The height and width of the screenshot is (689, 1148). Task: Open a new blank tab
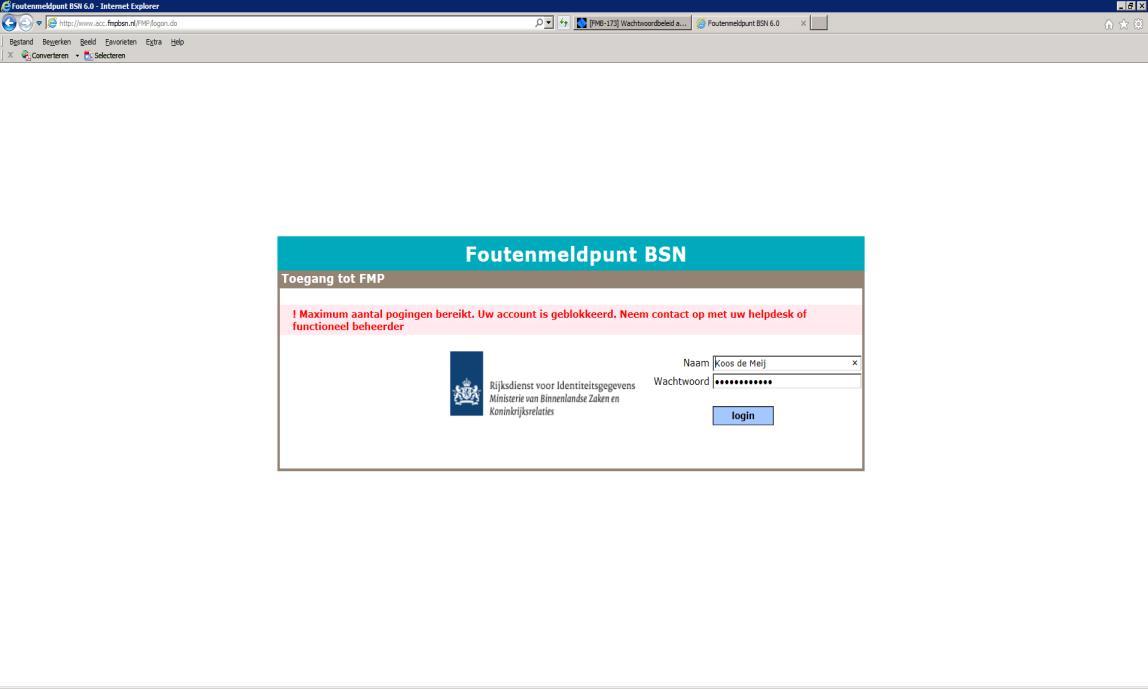point(819,23)
